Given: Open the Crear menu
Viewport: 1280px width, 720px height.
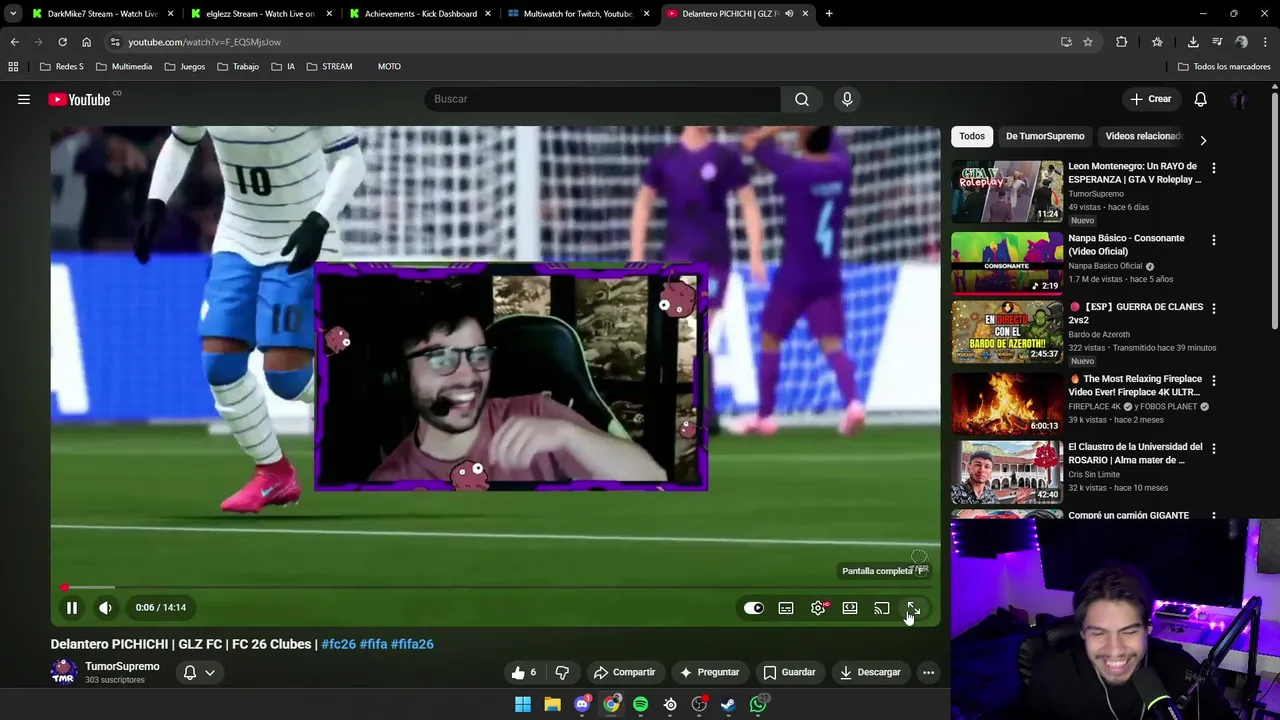Looking at the screenshot, I should [1150, 99].
